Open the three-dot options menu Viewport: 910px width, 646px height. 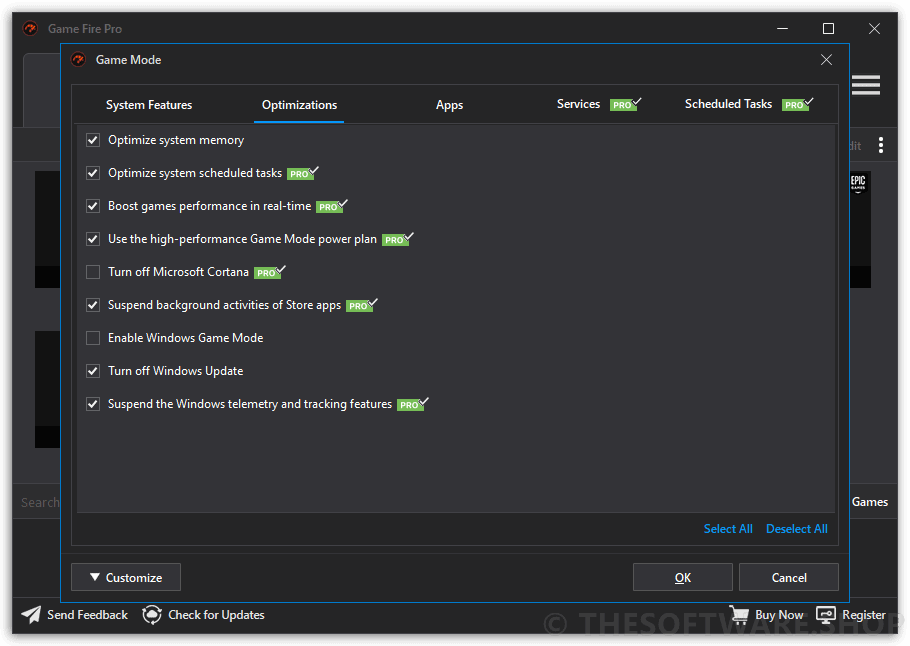881,145
